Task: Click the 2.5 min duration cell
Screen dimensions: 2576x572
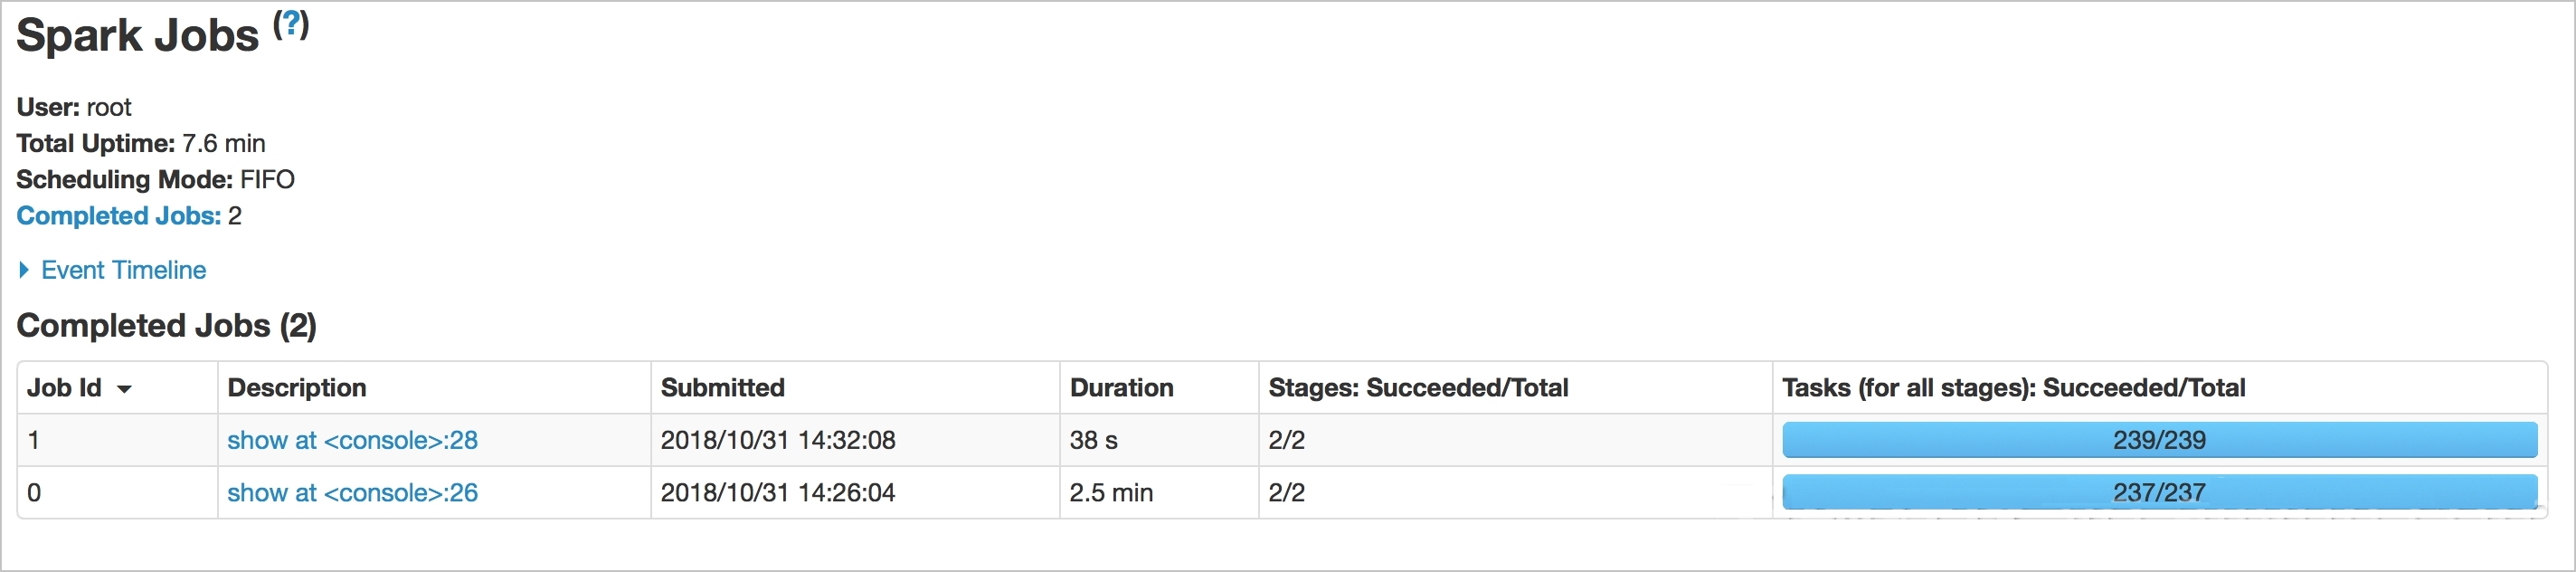Action: pos(1111,492)
